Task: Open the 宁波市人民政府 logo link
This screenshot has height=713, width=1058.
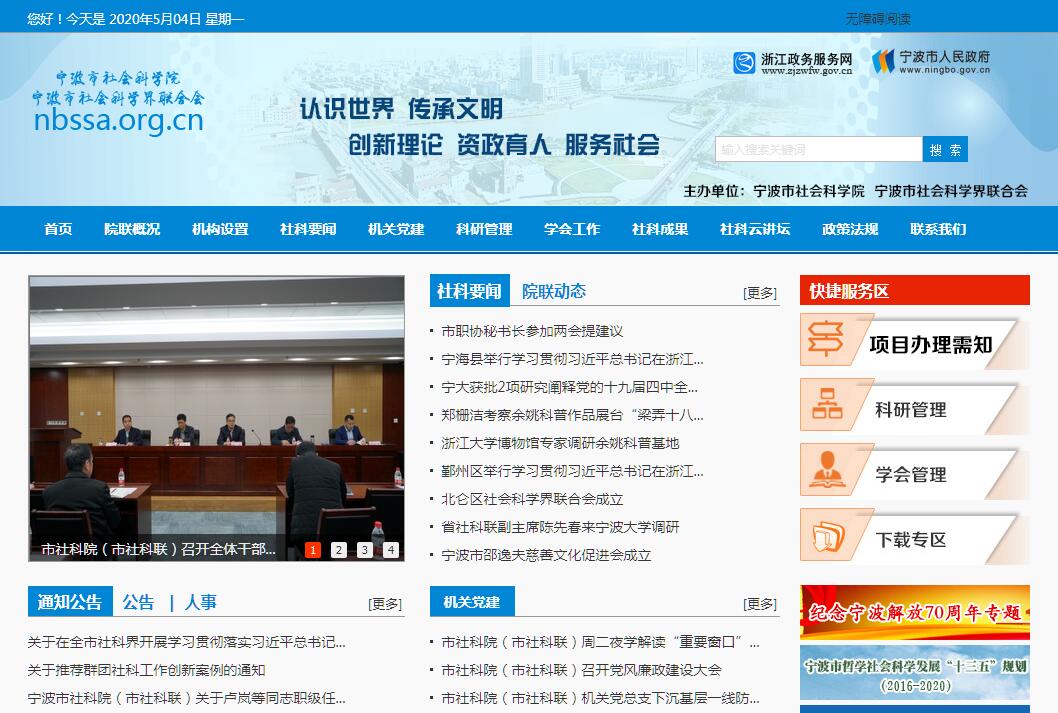Action: 930,62
